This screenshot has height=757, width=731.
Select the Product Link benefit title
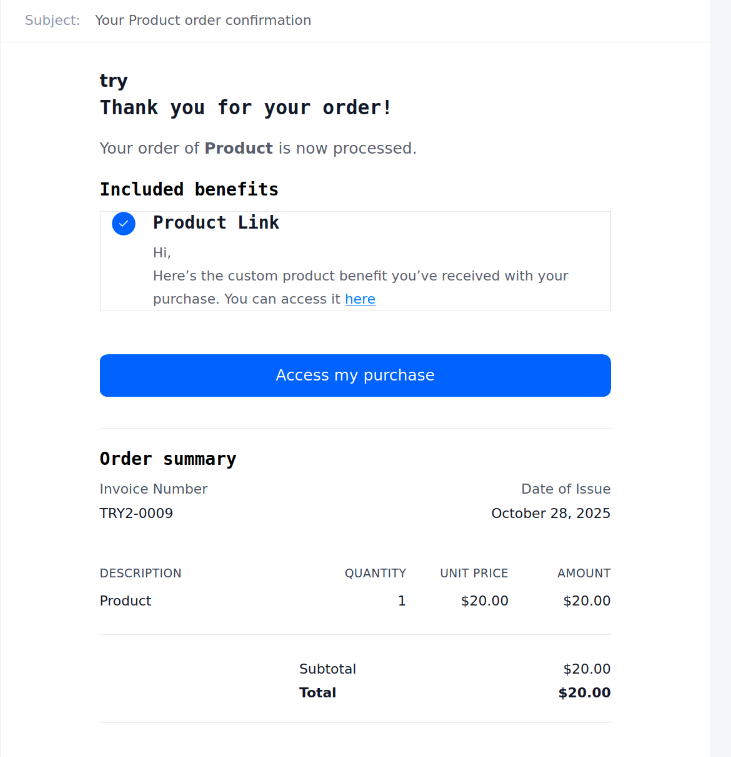(x=216, y=222)
